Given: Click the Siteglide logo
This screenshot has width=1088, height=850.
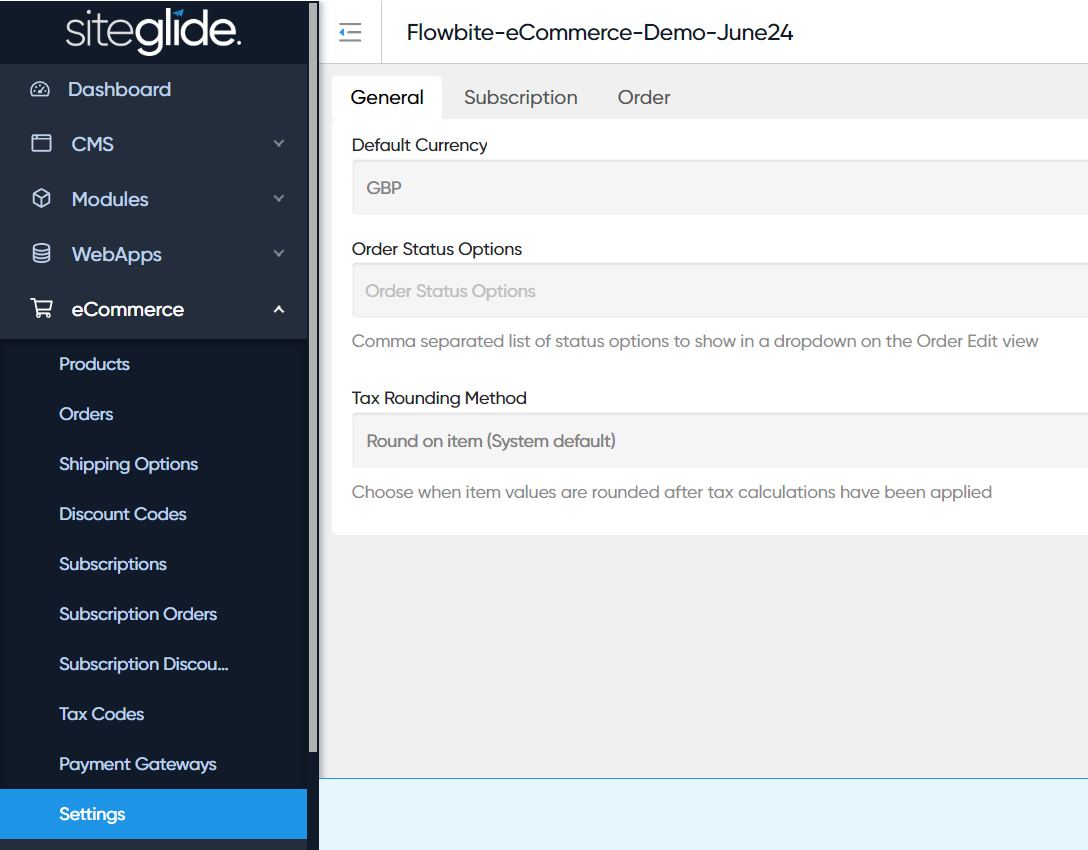Looking at the screenshot, I should click(153, 32).
